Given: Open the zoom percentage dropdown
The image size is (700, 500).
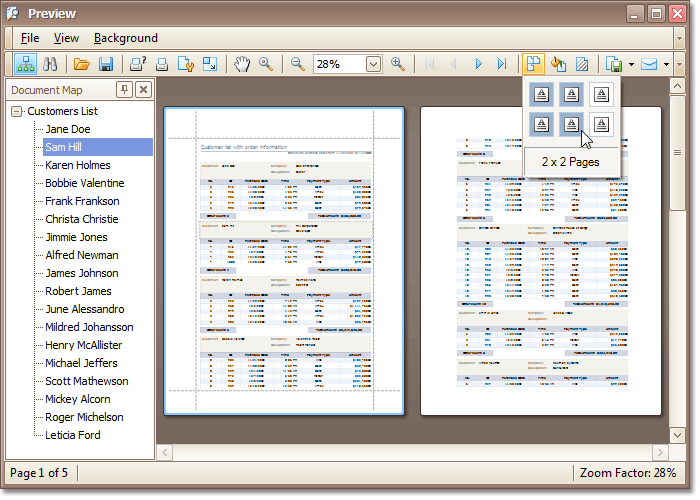Looking at the screenshot, I should click(373, 64).
